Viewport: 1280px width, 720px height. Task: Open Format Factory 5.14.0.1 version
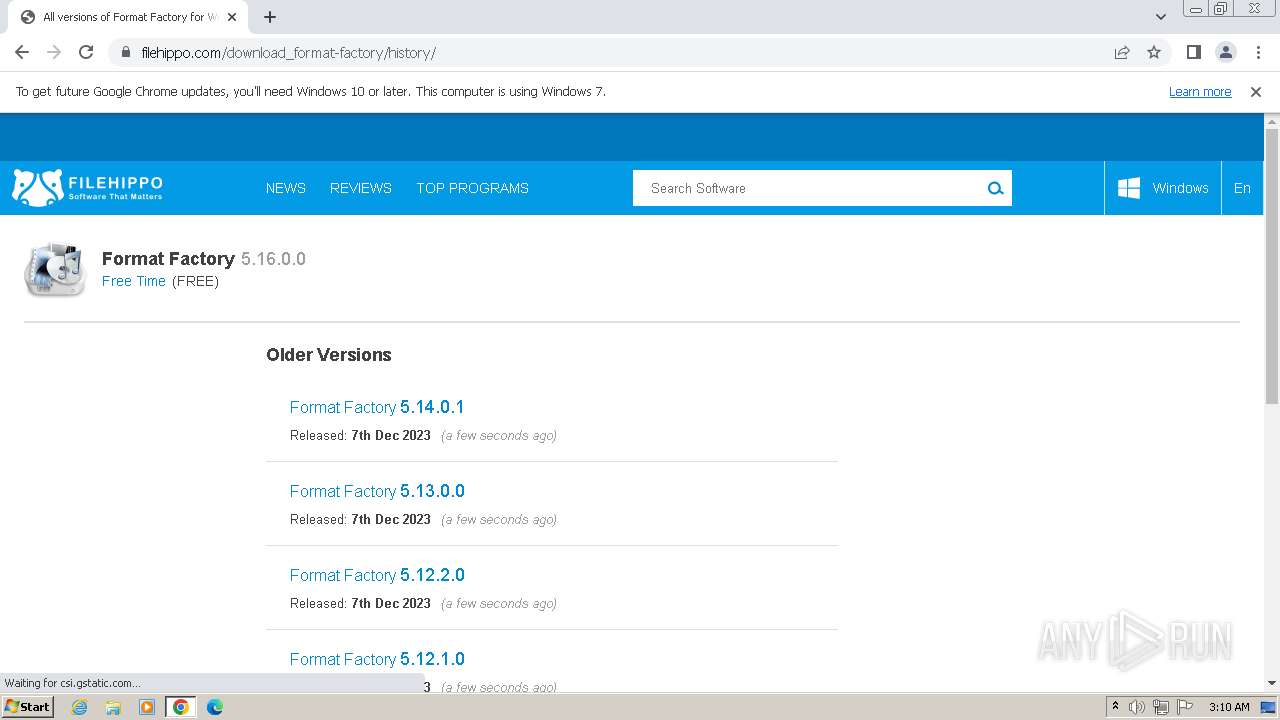pos(377,407)
